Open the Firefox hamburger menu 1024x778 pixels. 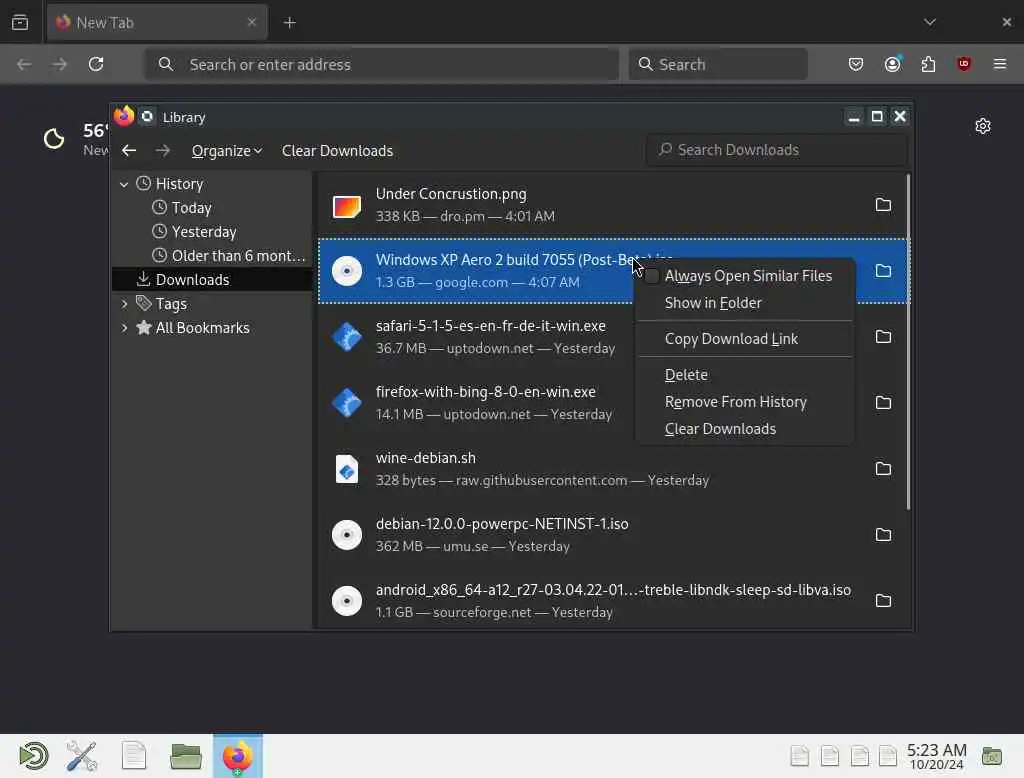point(1000,64)
